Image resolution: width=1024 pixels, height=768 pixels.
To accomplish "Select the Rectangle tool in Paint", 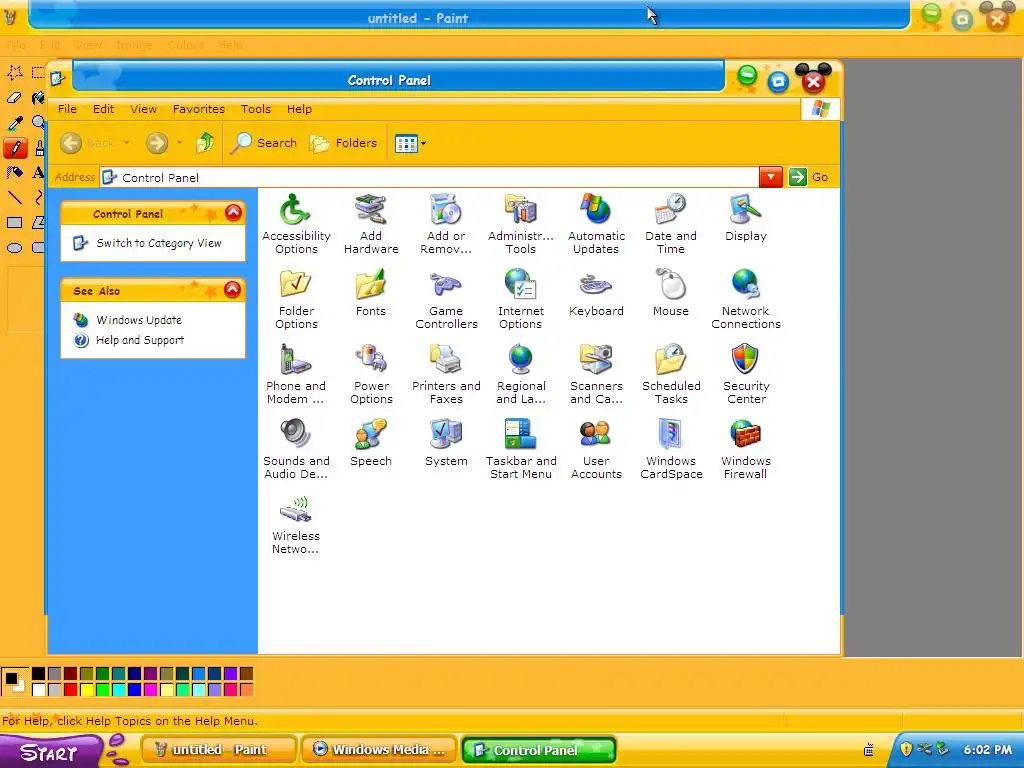I will tap(14, 222).
